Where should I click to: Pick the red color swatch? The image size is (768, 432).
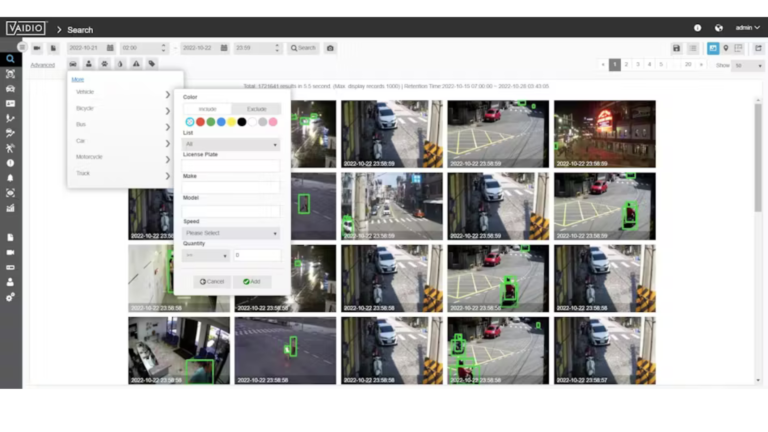(200, 122)
